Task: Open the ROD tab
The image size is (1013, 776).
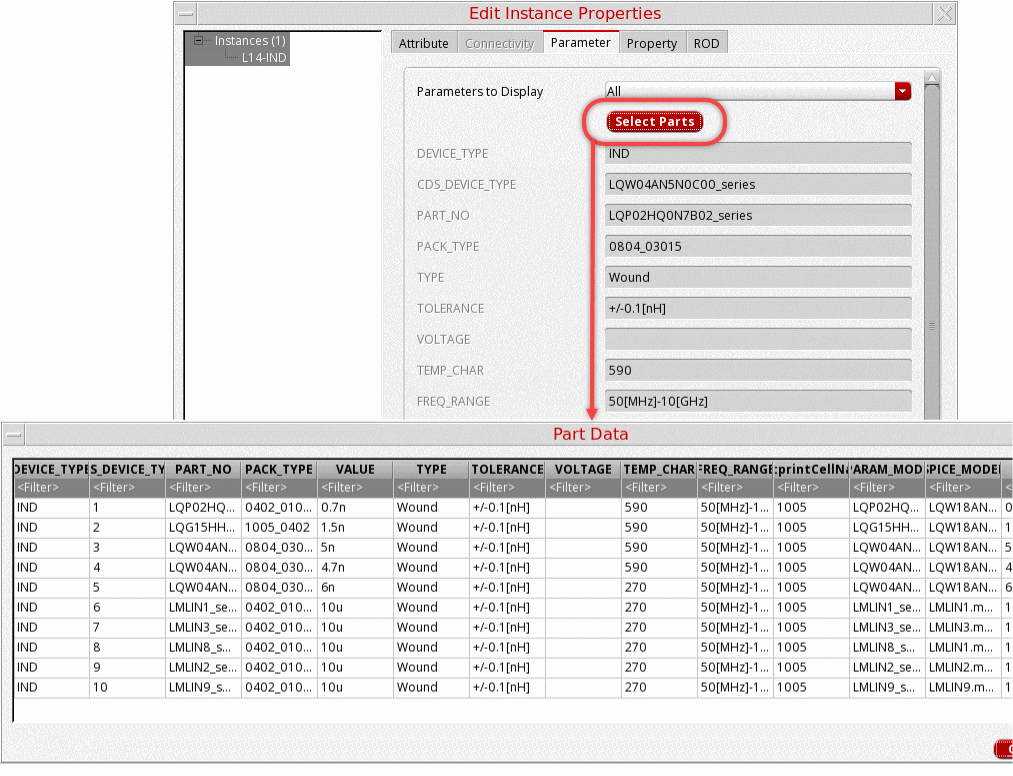Action: click(706, 43)
